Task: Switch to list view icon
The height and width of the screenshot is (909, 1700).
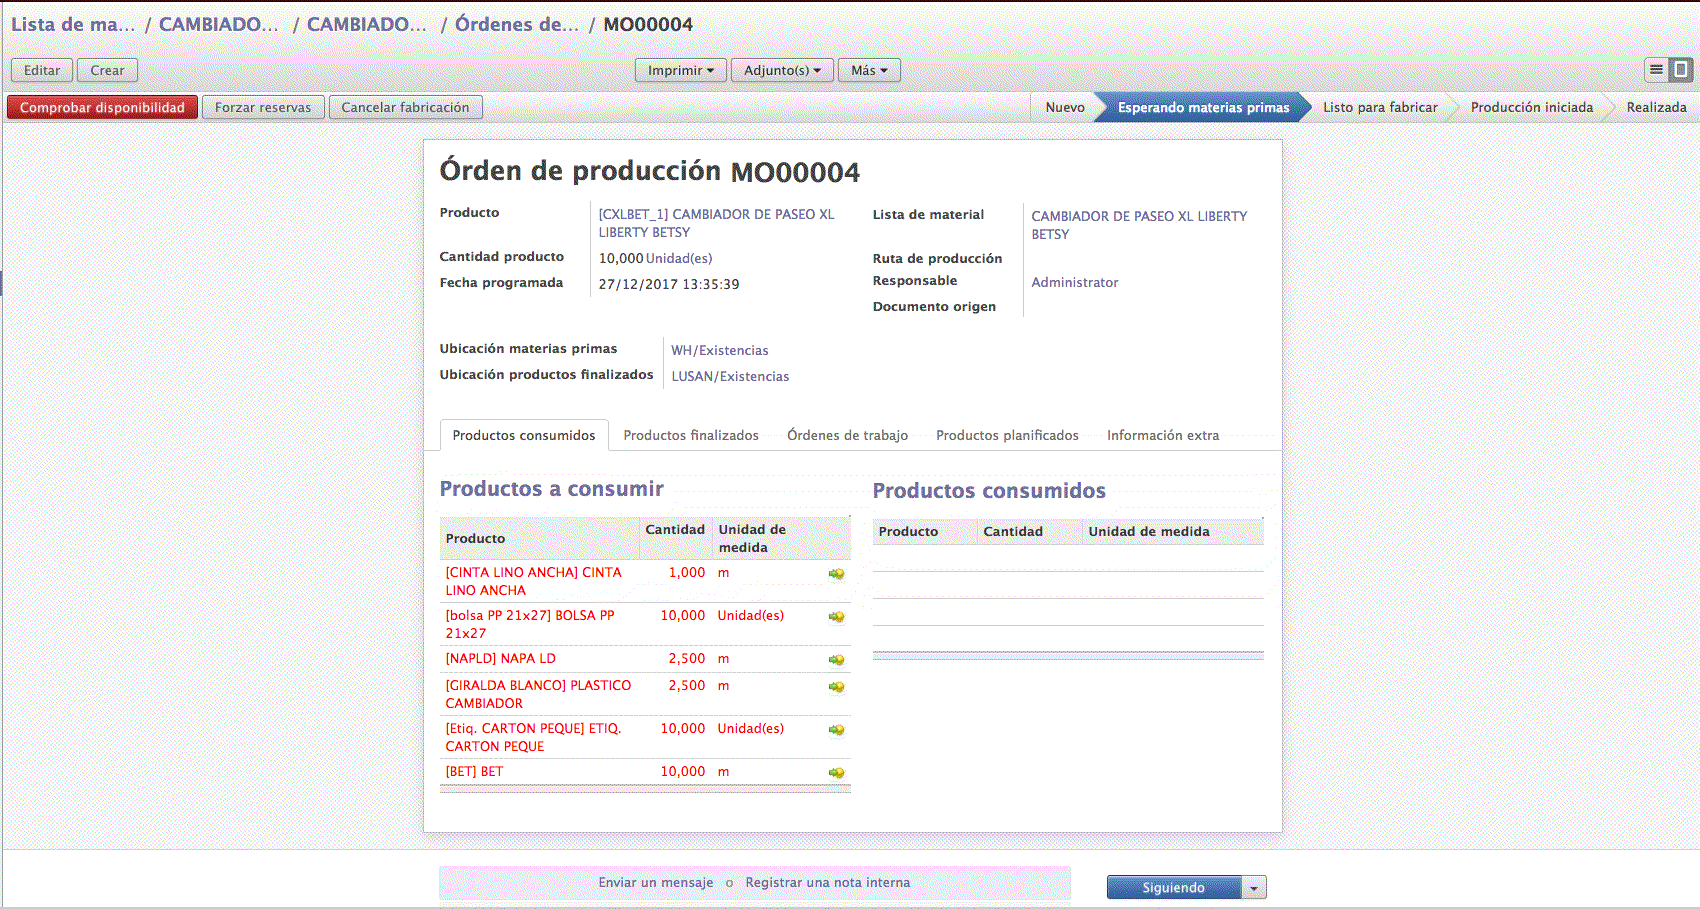Action: coord(1656,70)
